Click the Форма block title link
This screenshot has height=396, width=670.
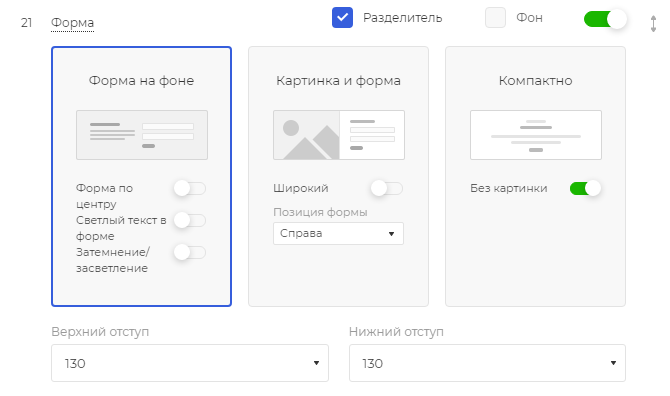point(72,23)
